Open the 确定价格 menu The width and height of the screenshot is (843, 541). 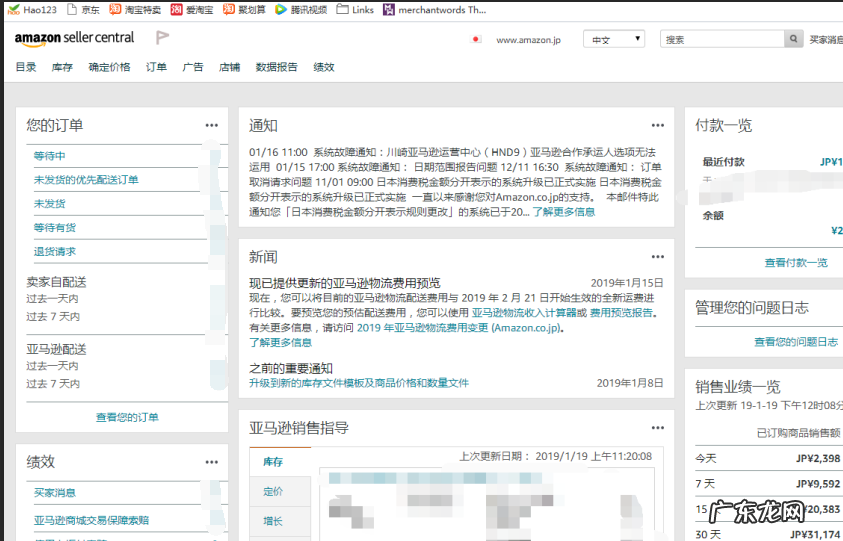109,67
